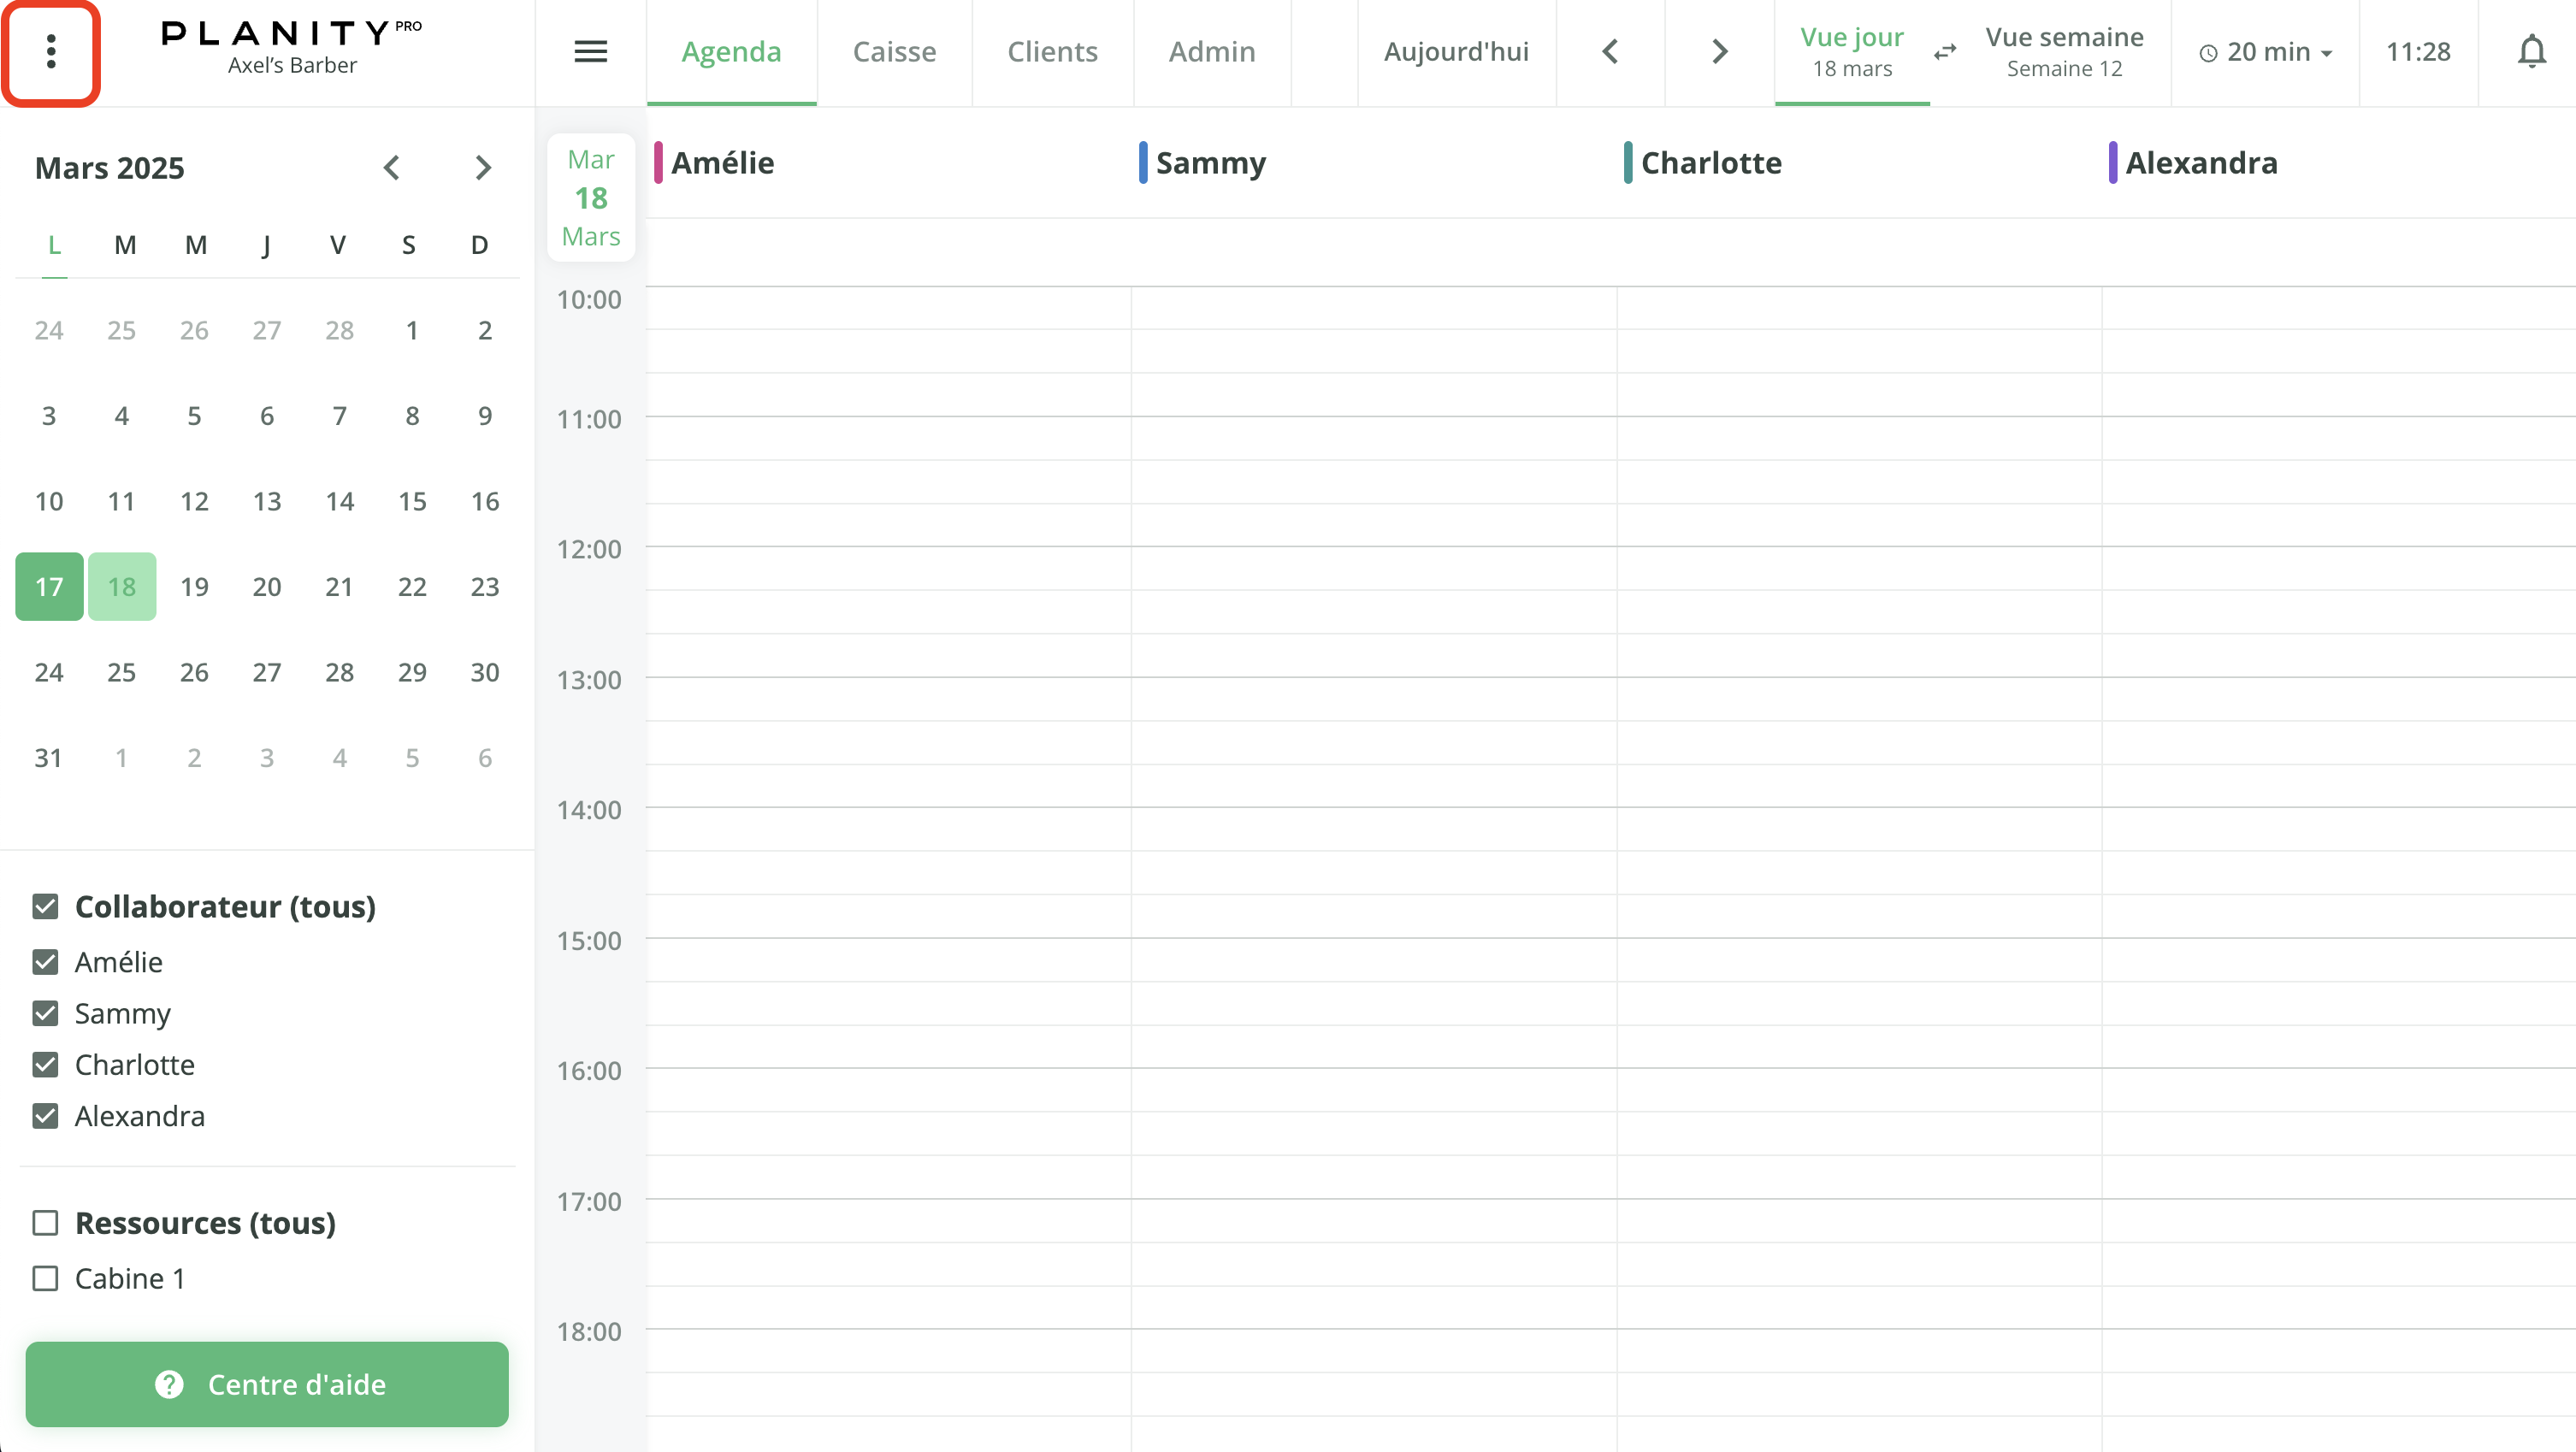Open the hamburger navigation menu

590,51
